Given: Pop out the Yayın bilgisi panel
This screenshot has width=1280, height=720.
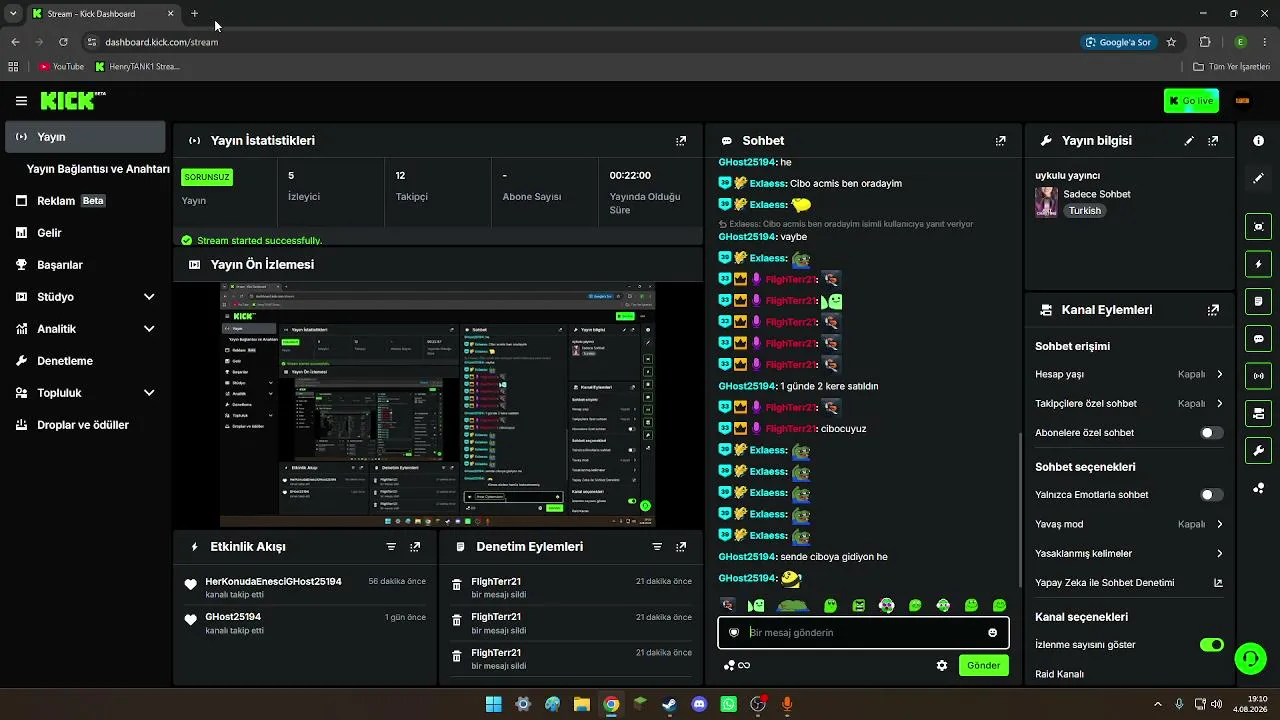Looking at the screenshot, I should [x=1213, y=141].
